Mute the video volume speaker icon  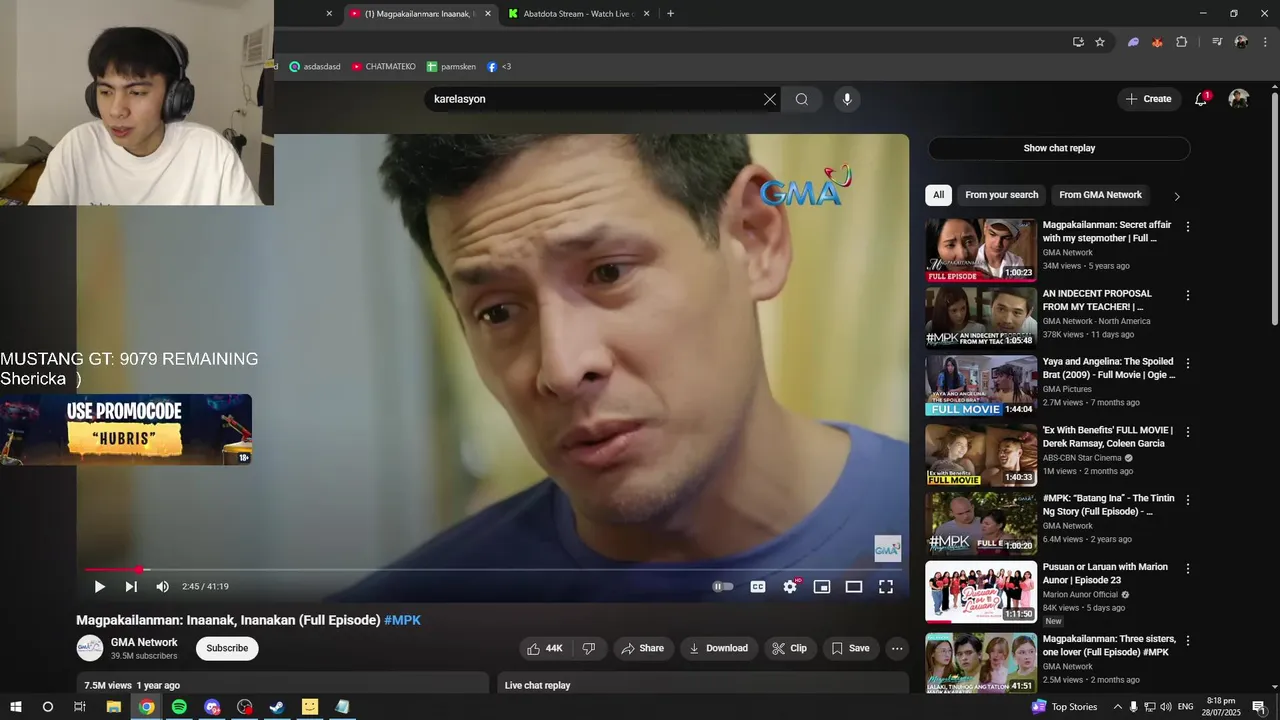click(163, 587)
